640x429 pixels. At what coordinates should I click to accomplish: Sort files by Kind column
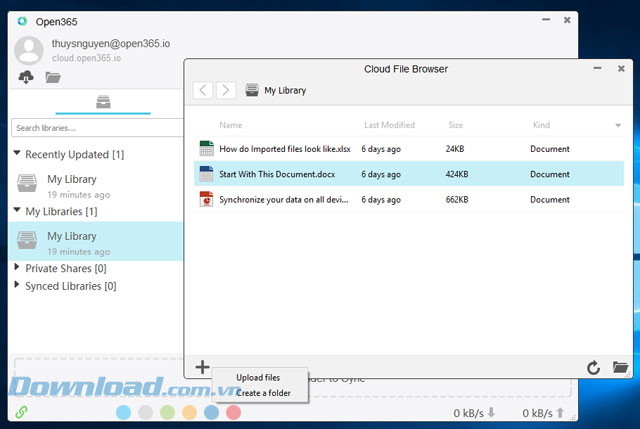[x=541, y=125]
